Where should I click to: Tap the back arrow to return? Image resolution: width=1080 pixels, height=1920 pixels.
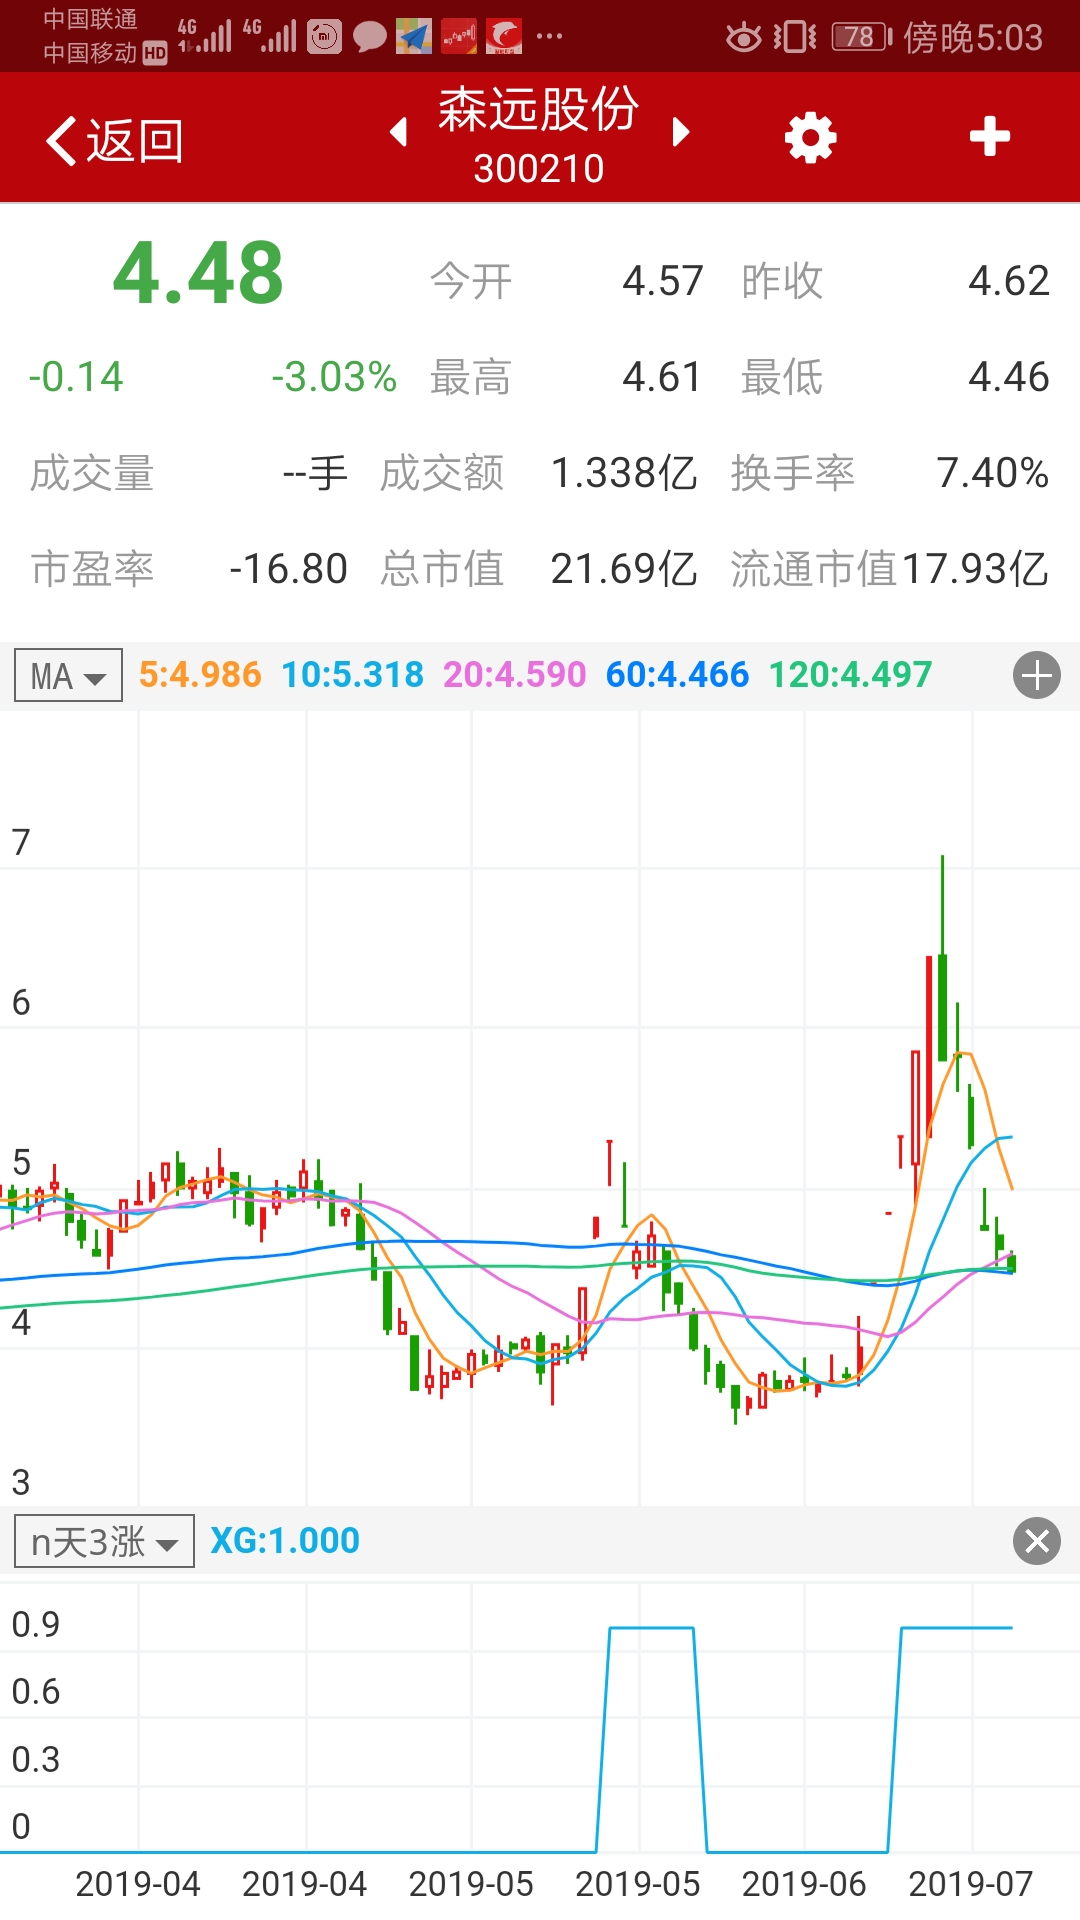[x=112, y=140]
